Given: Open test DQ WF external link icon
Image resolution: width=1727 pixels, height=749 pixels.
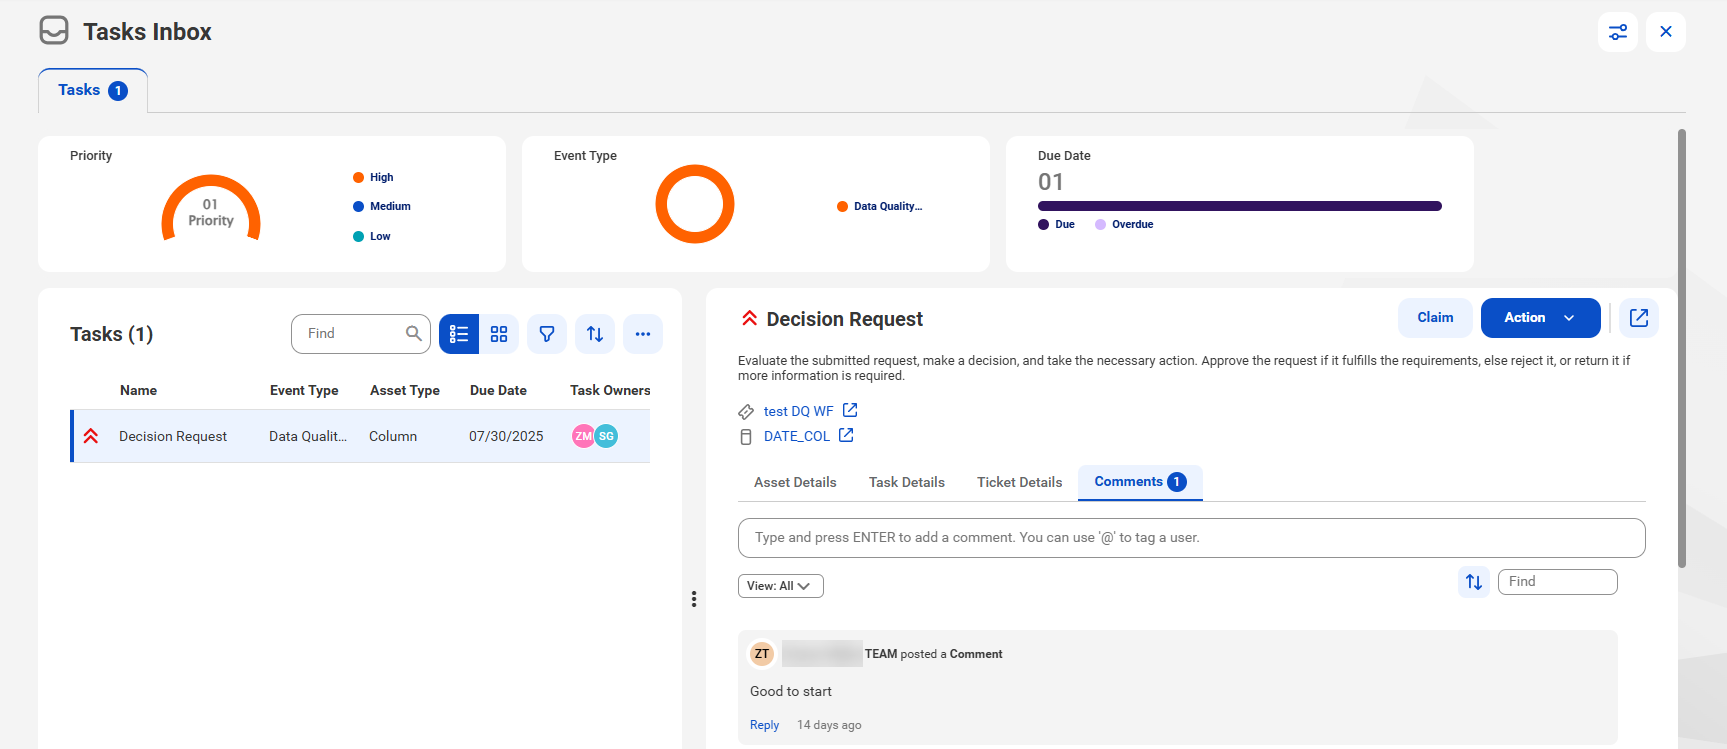Looking at the screenshot, I should pyautogui.click(x=850, y=410).
